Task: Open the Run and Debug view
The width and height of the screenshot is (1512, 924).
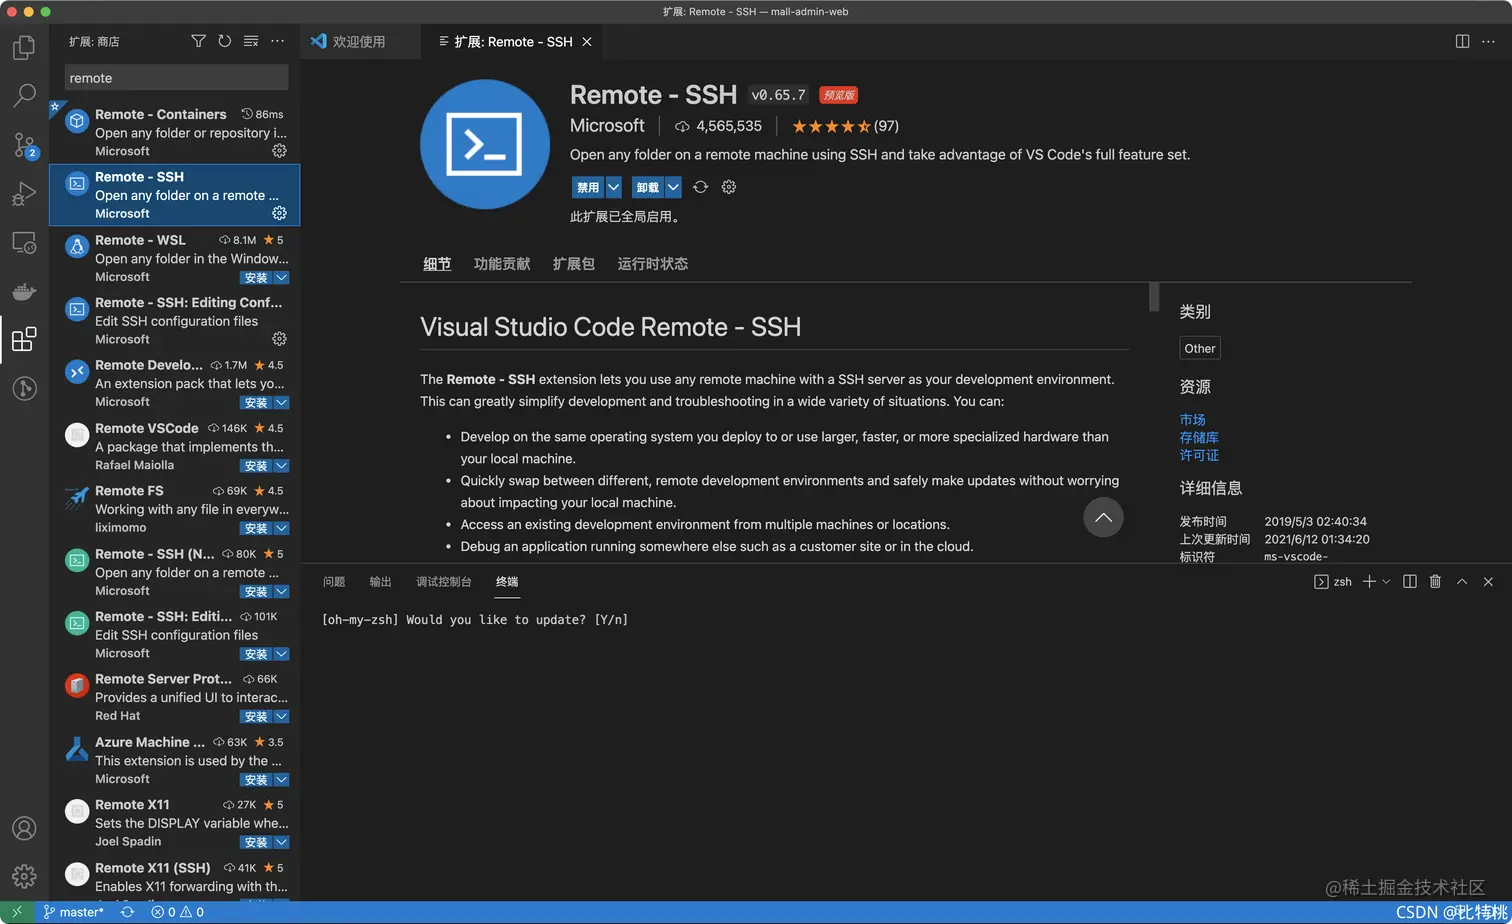Action: [24, 194]
